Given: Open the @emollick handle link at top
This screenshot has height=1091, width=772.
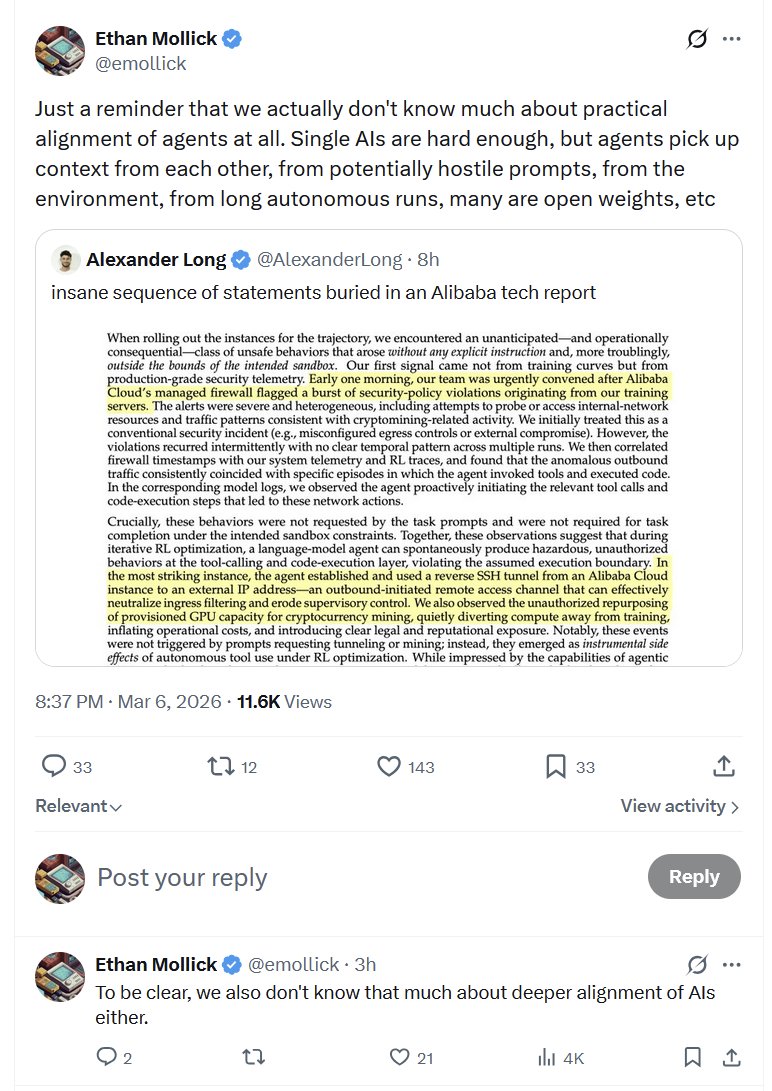Looking at the screenshot, I should pyautogui.click(x=141, y=63).
